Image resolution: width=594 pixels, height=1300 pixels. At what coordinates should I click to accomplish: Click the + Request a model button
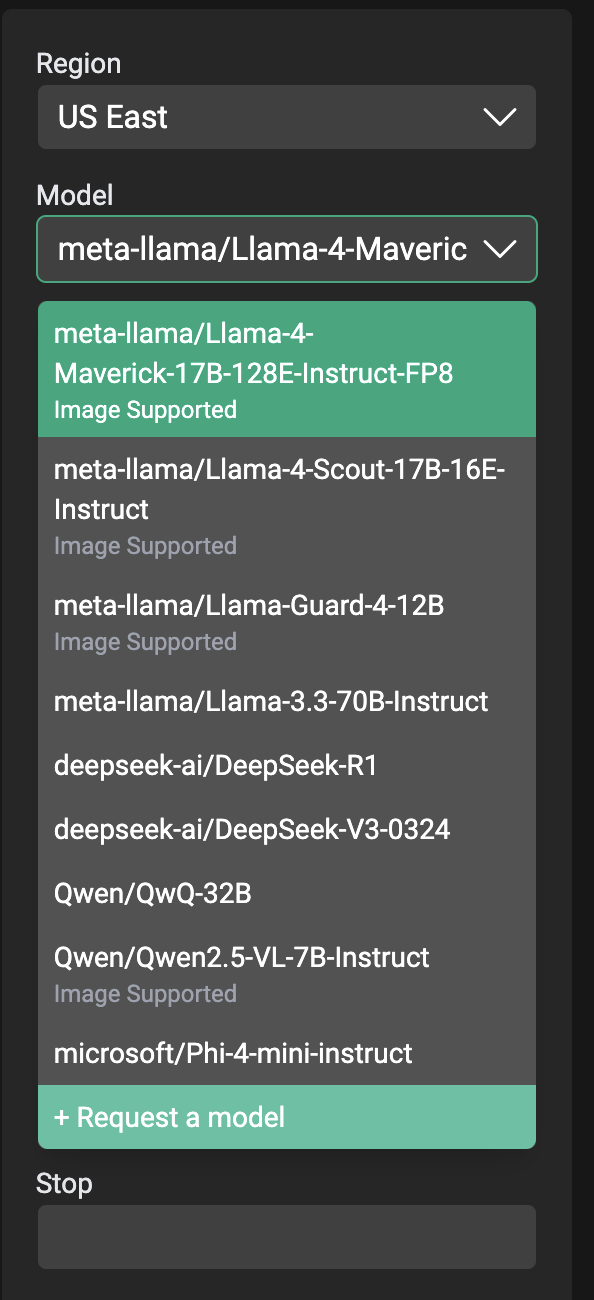[x=287, y=1117]
